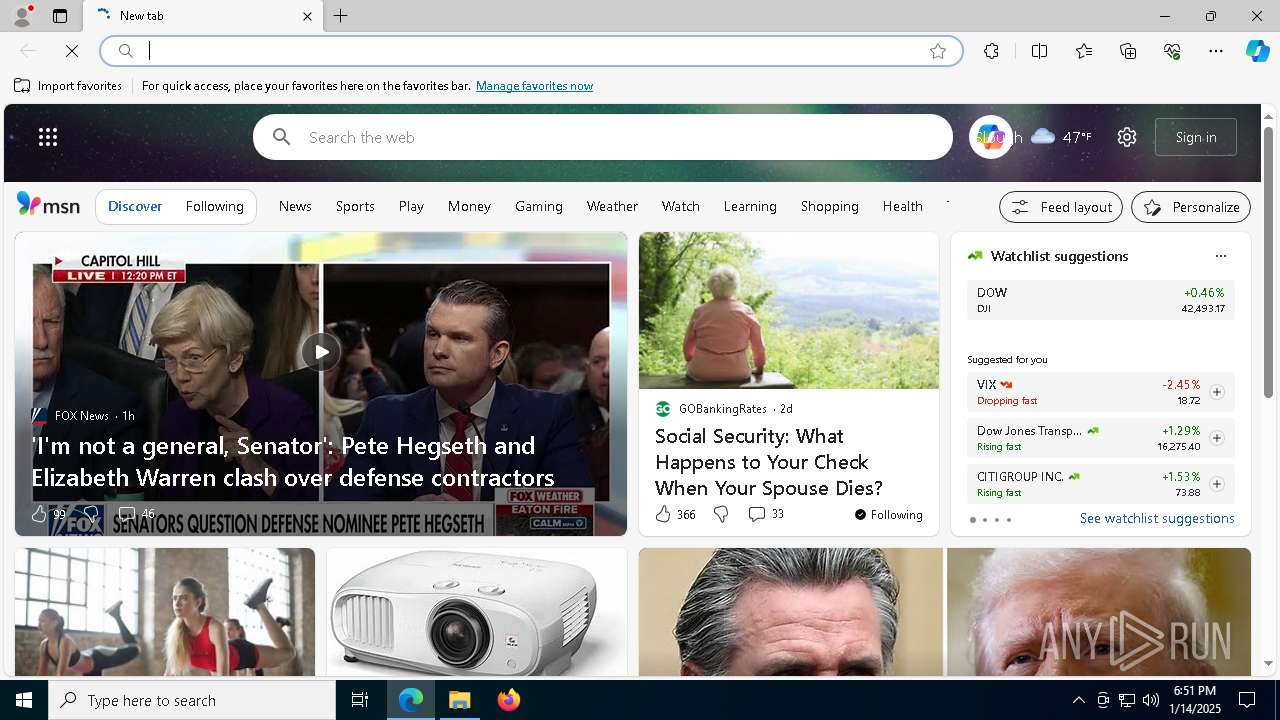The image size is (1280, 720).
Task: Open the tab actions menu icon
Action: (x=60, y=16)
